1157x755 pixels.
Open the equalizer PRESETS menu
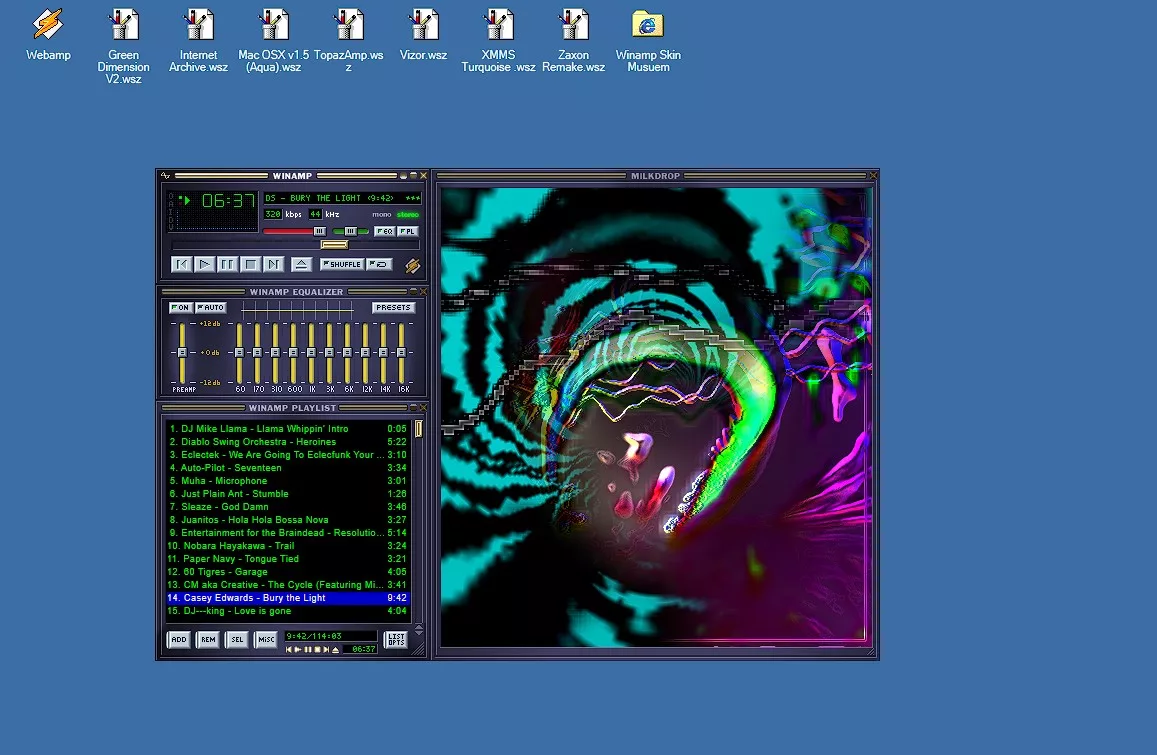coord(393,307)
